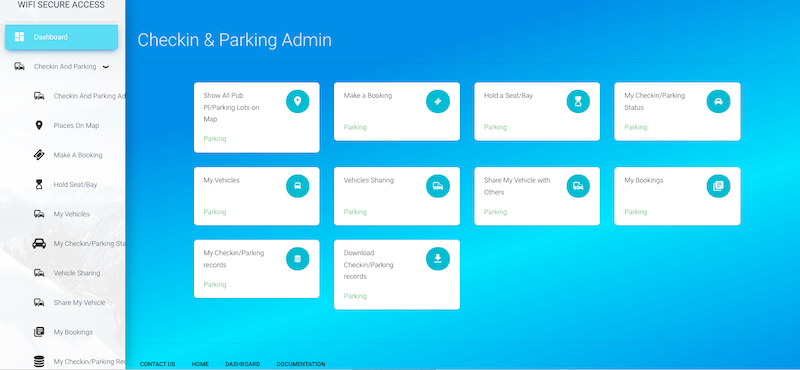This screenshot has height=370, width=800.
Task: Follow the DOCUMENTATION footer link
Action: point(301,364)
